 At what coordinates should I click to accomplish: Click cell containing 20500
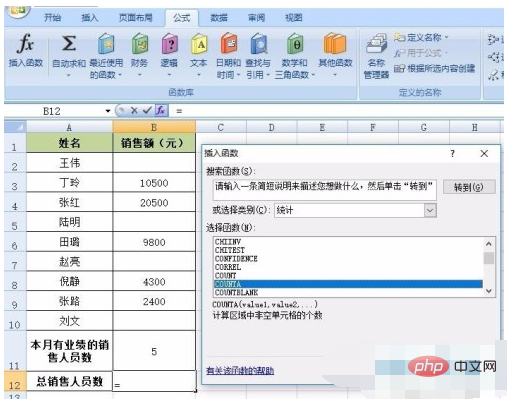(x=154, y=202)
